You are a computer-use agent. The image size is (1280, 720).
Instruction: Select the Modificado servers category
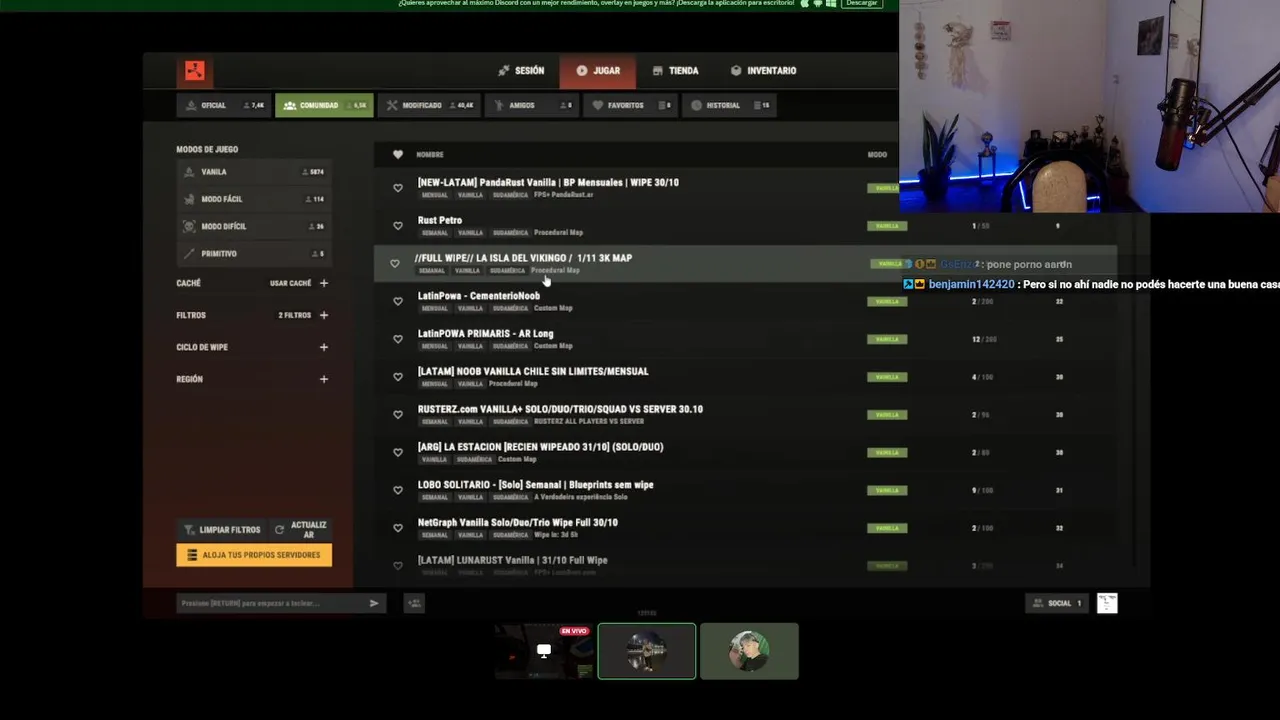click(x=430, y=105)
